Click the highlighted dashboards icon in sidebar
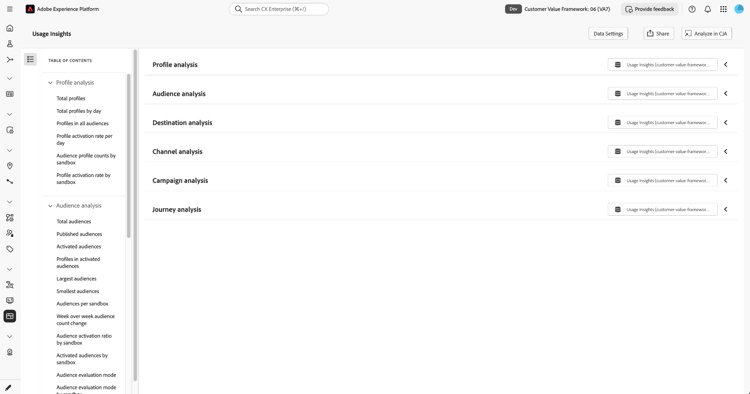This screenshot has width=750, height=394. pos(10,316)
